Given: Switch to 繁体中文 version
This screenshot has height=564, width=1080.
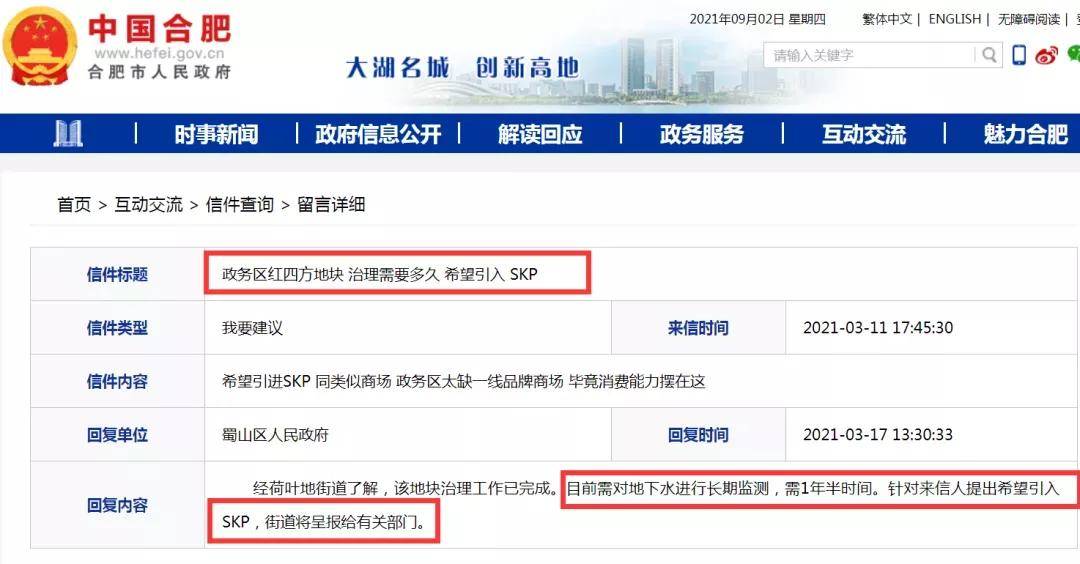Looking at the screenshot, I should click(887, 19).
